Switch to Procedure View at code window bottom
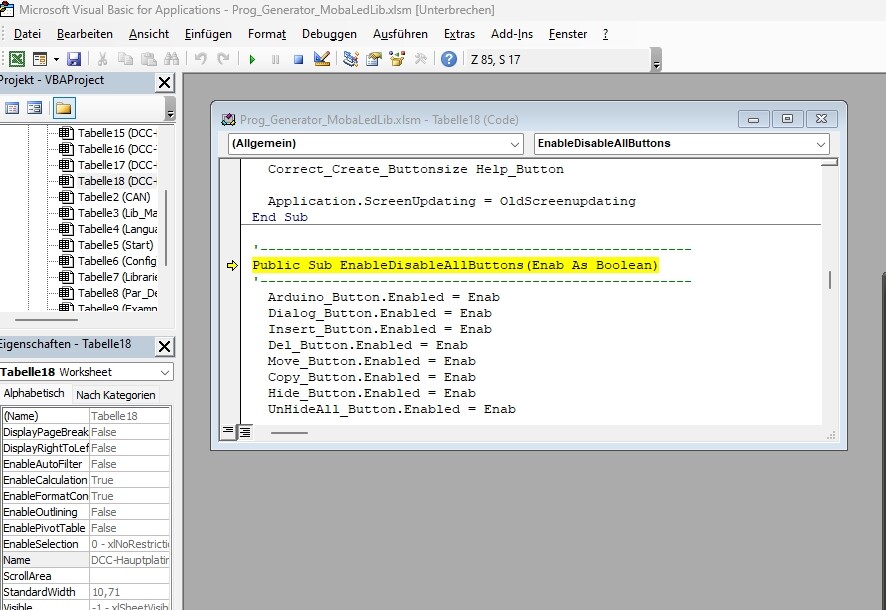The height and width of the screenshot is (610, 886). click(228, 432)
